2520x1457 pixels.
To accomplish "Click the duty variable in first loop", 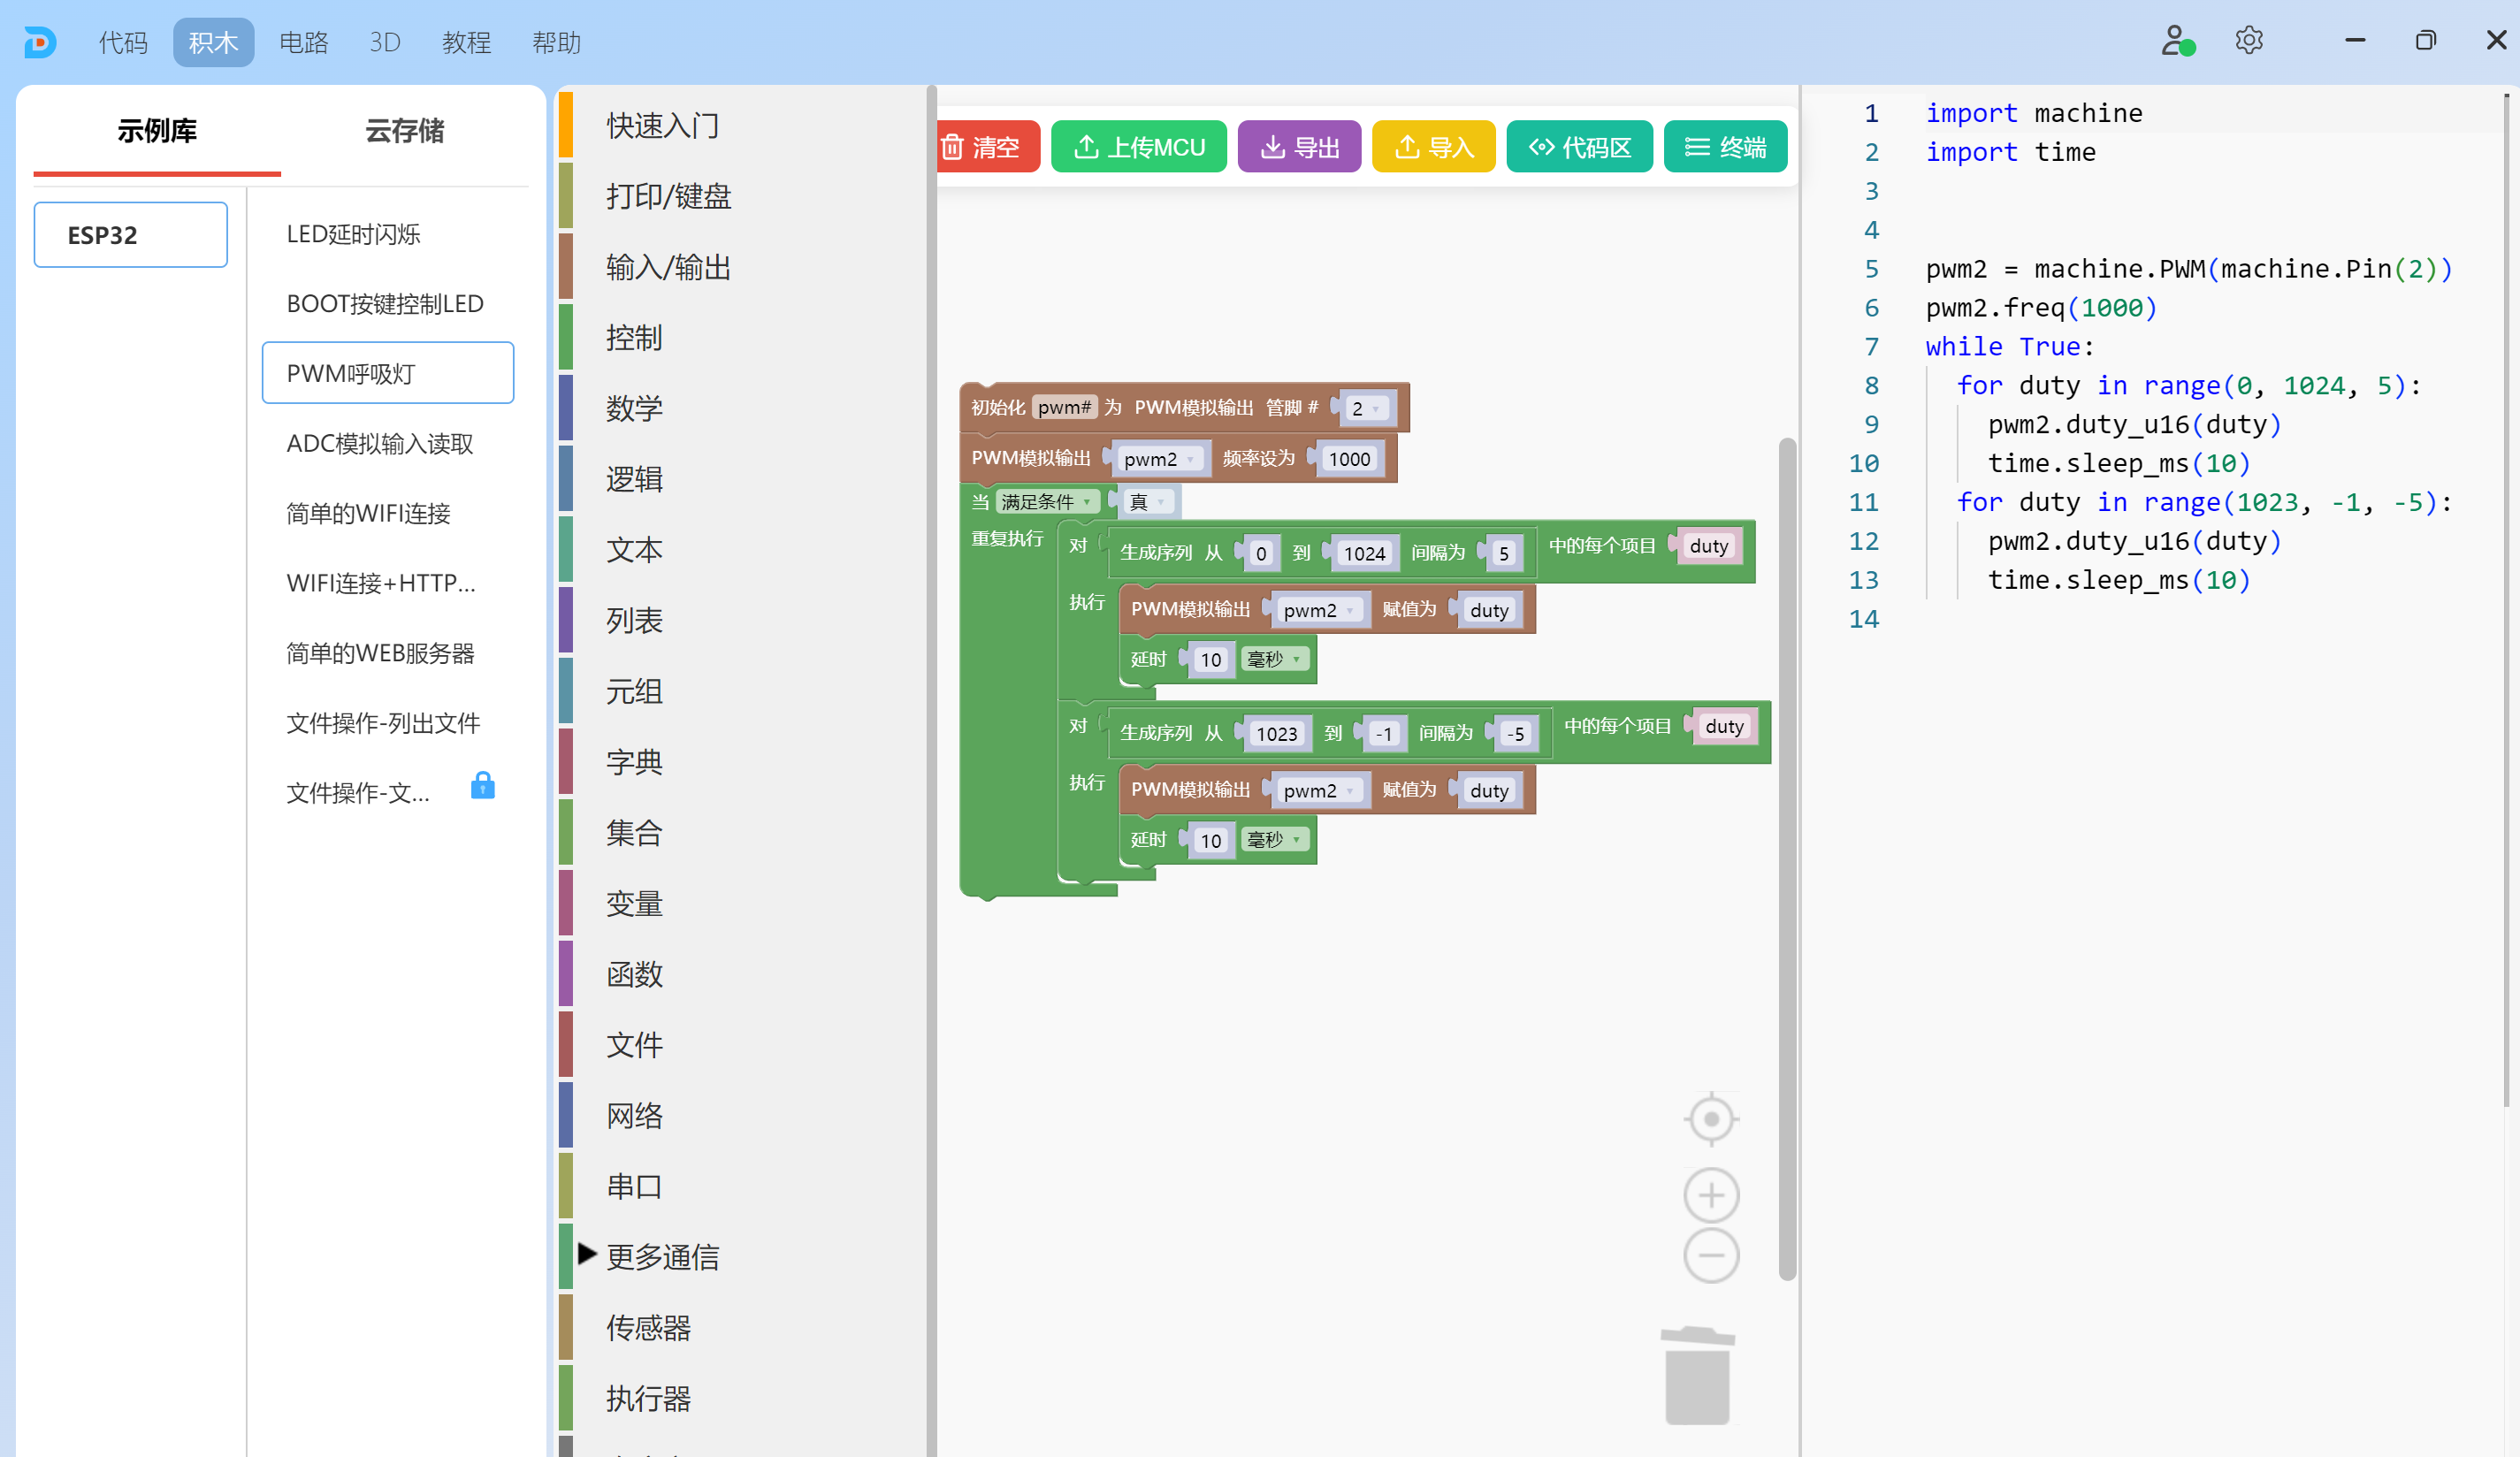I will (x=1708, y=546).
